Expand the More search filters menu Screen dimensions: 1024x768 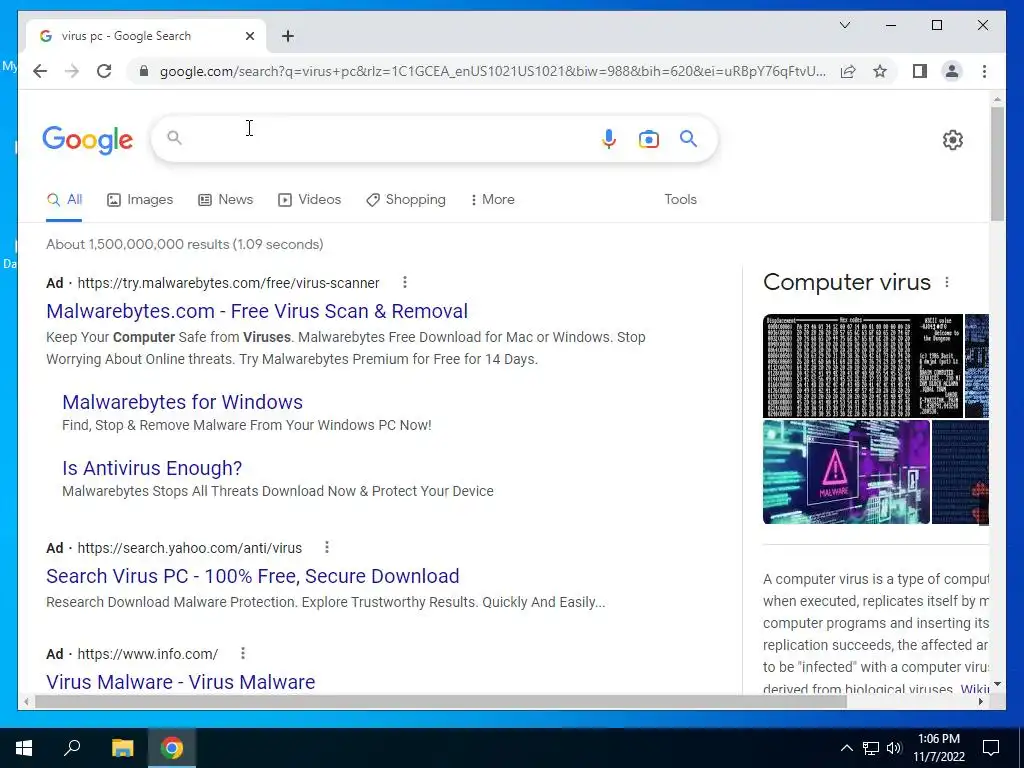coord(492,199)
